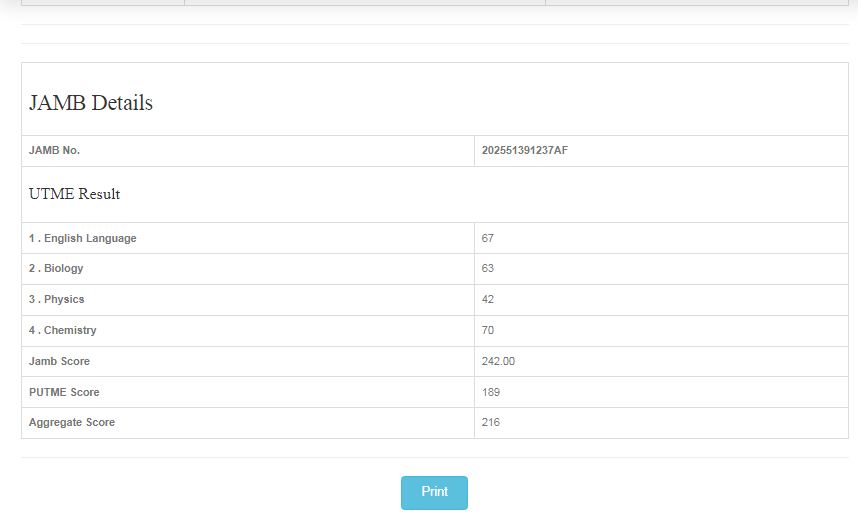Click the Chemistry subject label

(63, 331)
